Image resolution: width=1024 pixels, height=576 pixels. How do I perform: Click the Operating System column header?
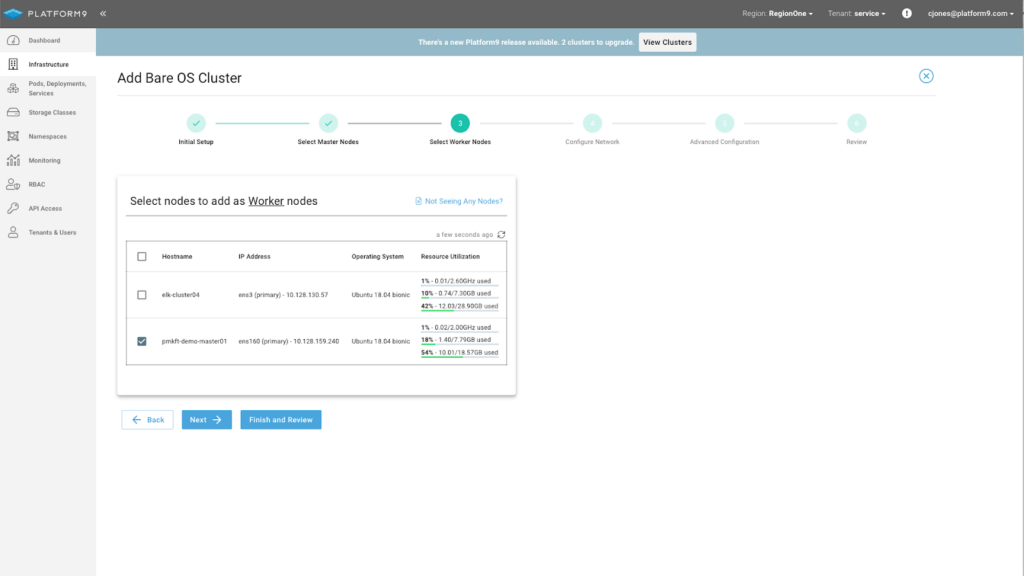click(x=377, y=257)
